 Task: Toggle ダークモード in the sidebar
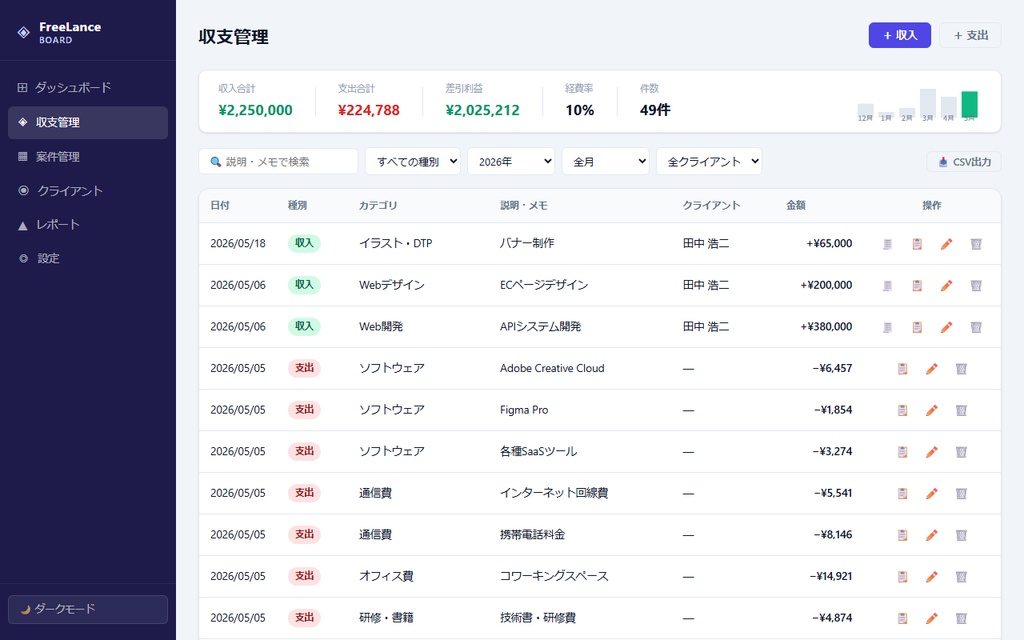pyautogui.click(x=88, y=609)
